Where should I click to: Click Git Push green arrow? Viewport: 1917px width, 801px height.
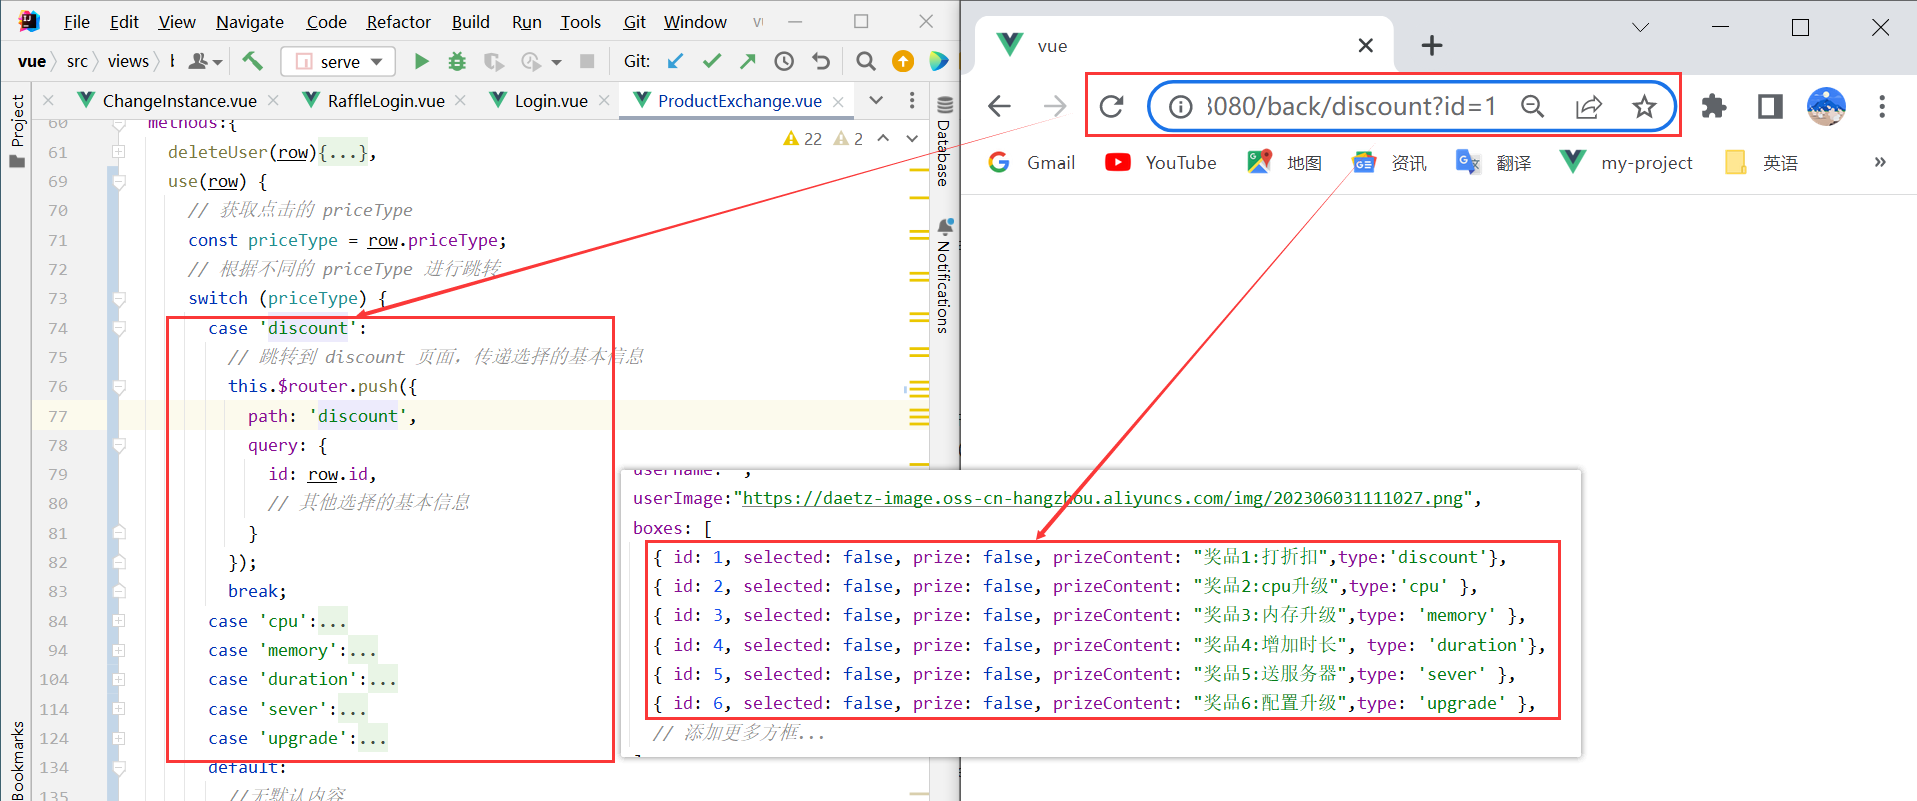pos(748,62)
